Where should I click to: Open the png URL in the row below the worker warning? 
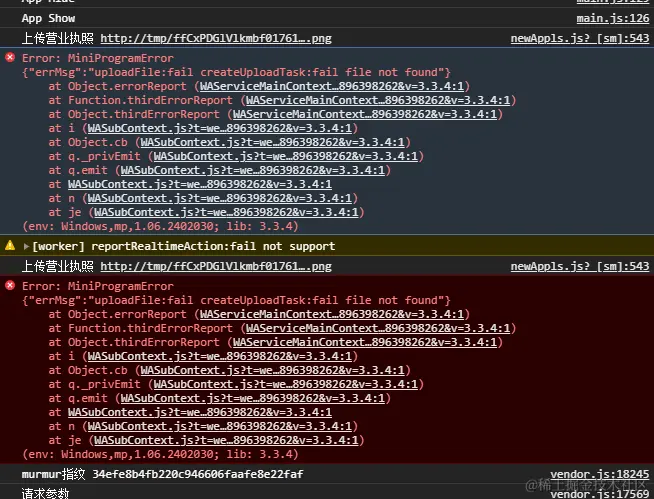(x=216, y=266)
